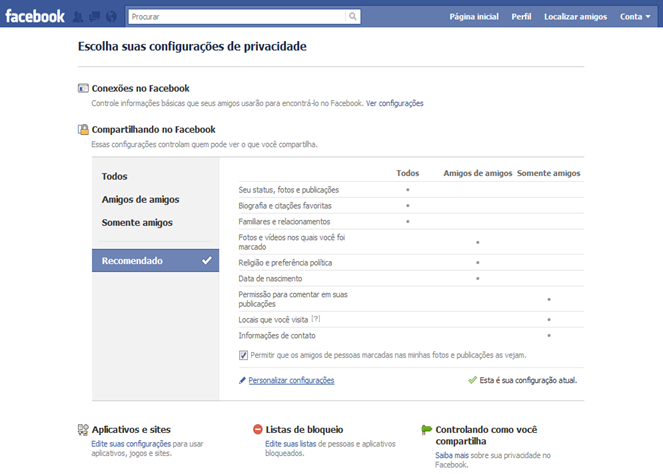Screen dimensions: 663x474
Task: Select the Somente amigos preset
Action: (x=137, y=223)
